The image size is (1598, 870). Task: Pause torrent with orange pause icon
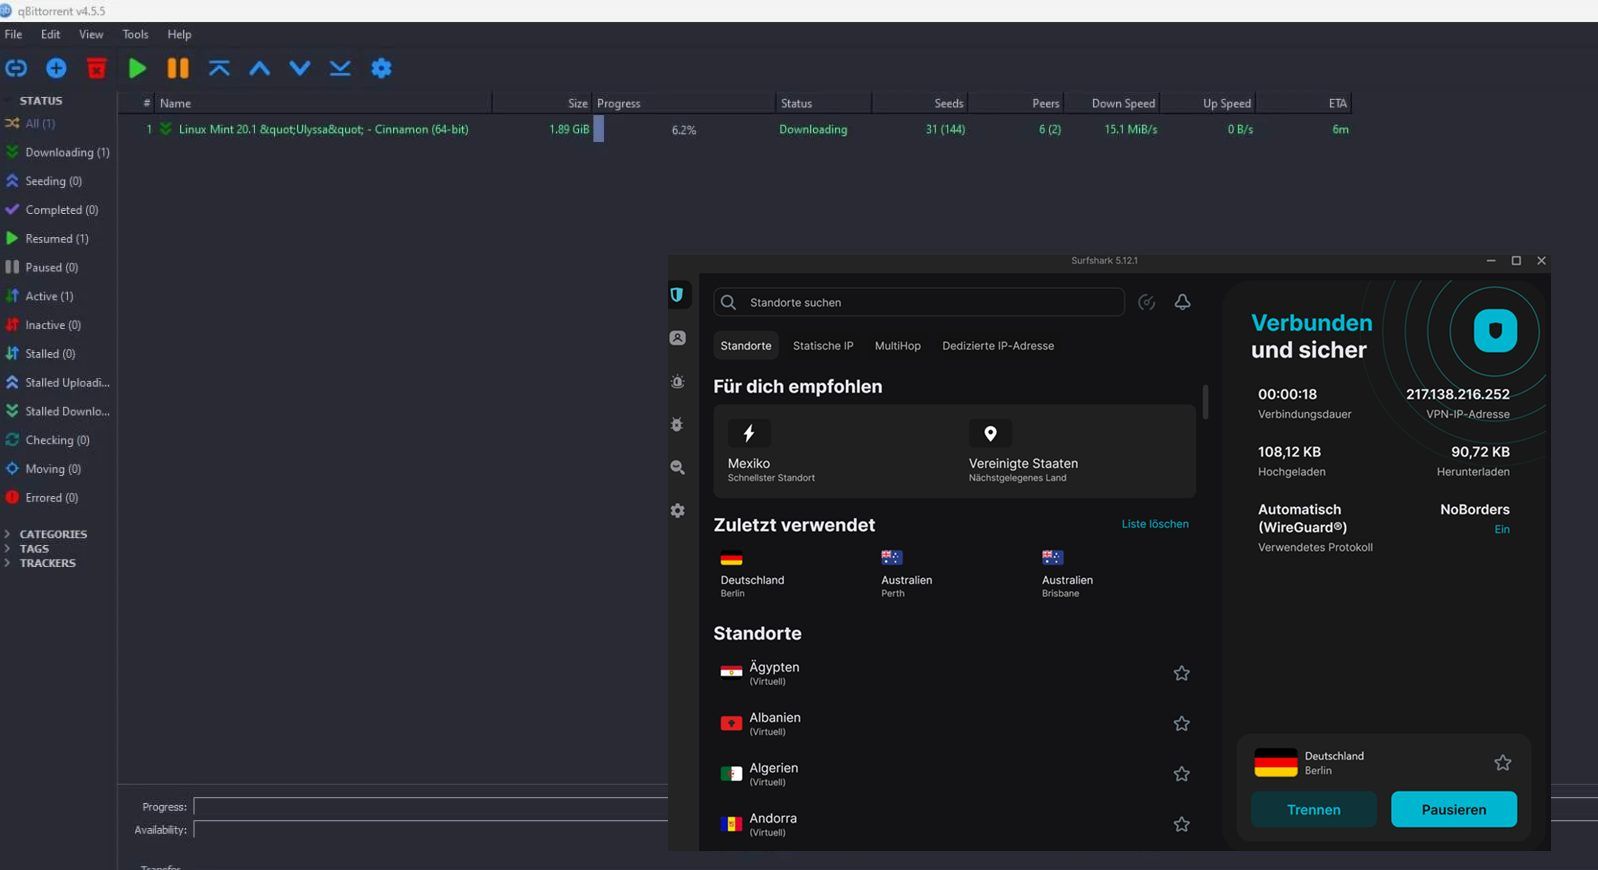click(x=178, y=68)
